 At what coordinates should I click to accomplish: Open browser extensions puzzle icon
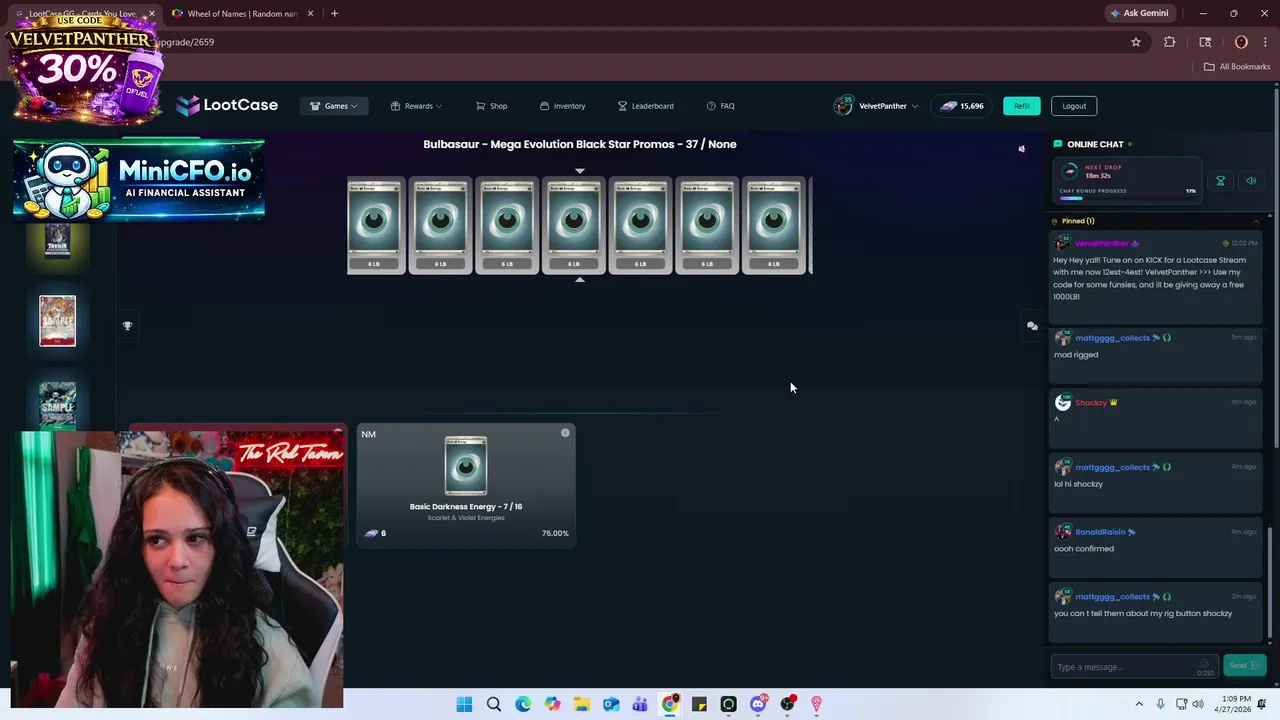point(1169,42)
